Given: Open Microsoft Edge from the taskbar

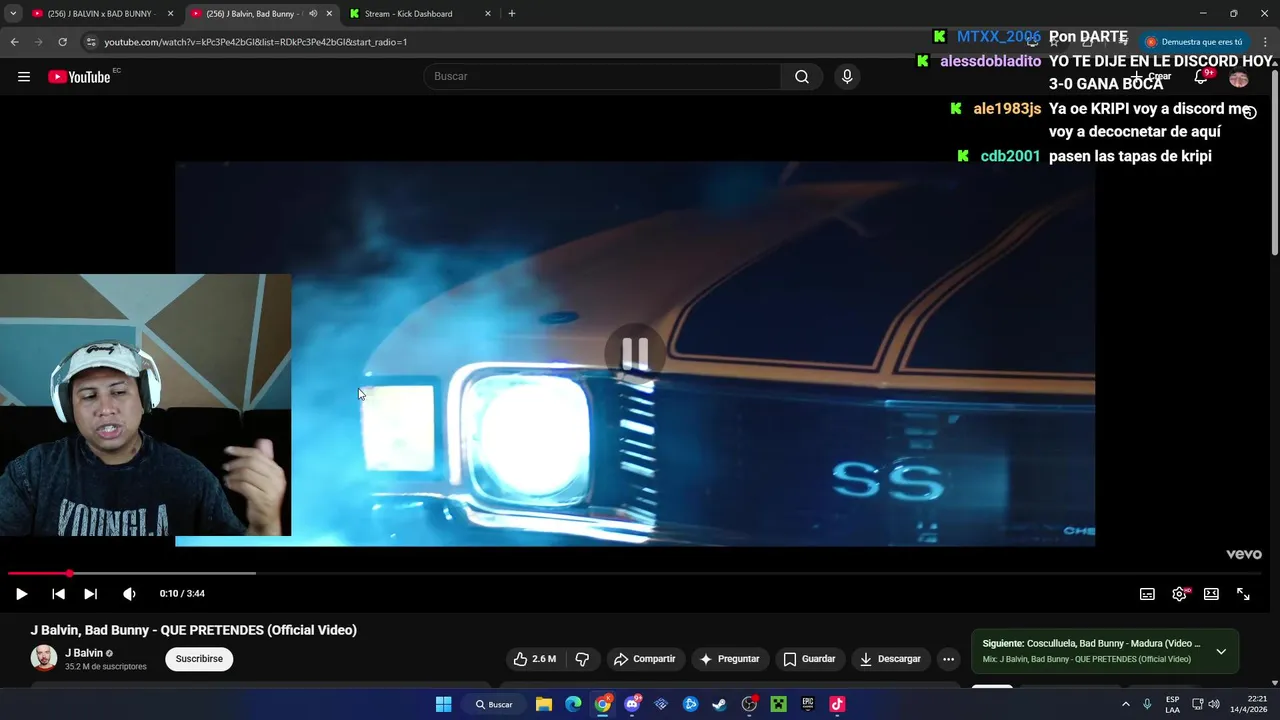Looking at the screenshot, I should pyautogui.click(x=573, y=704).
